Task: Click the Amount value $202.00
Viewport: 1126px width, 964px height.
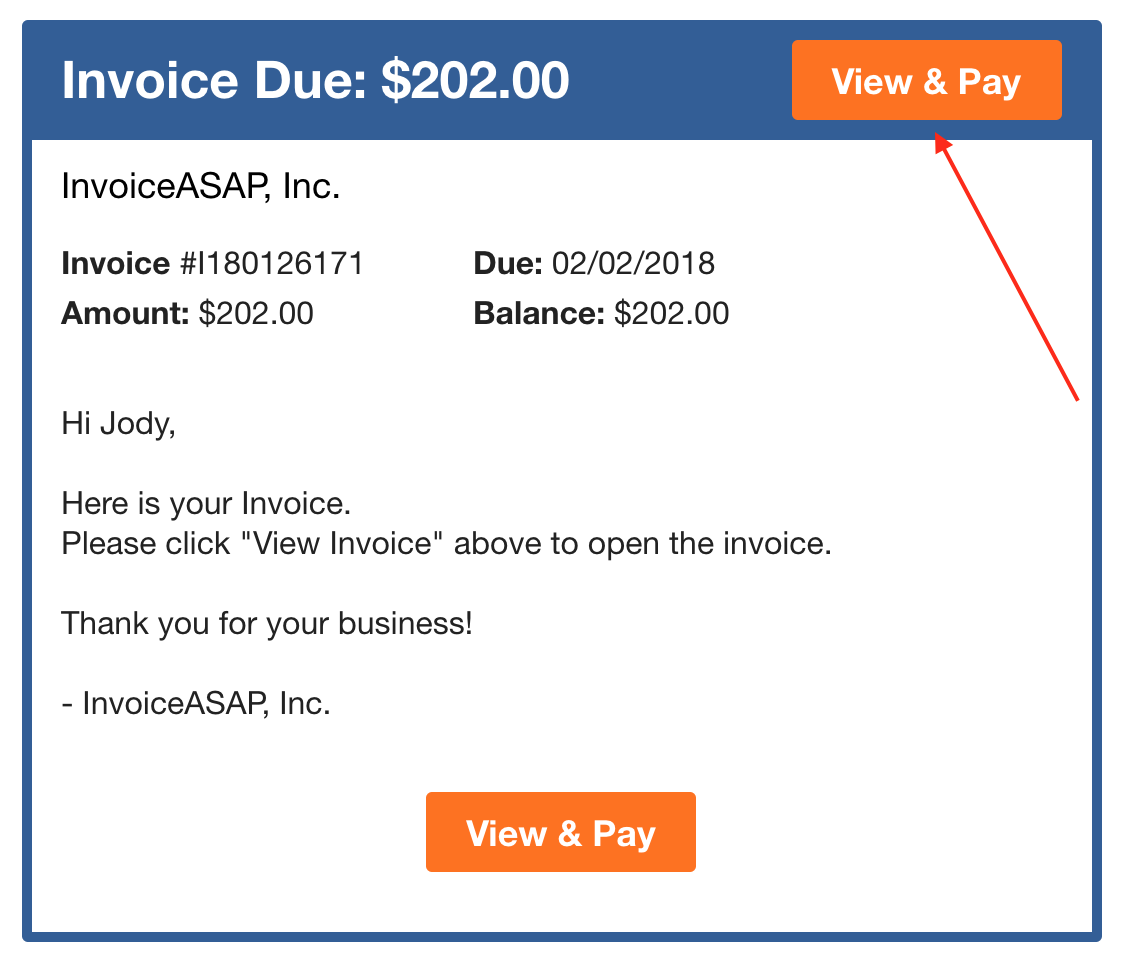Action: coord(256,314)
